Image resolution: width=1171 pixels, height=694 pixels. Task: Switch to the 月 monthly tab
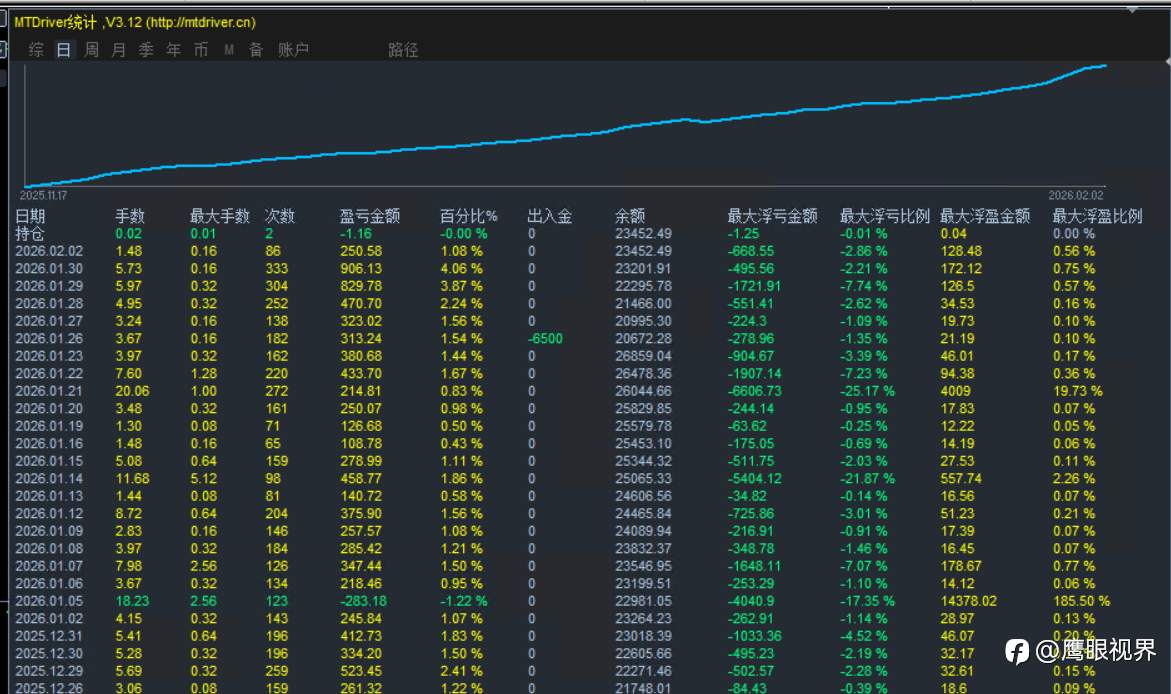click(119, 50)
